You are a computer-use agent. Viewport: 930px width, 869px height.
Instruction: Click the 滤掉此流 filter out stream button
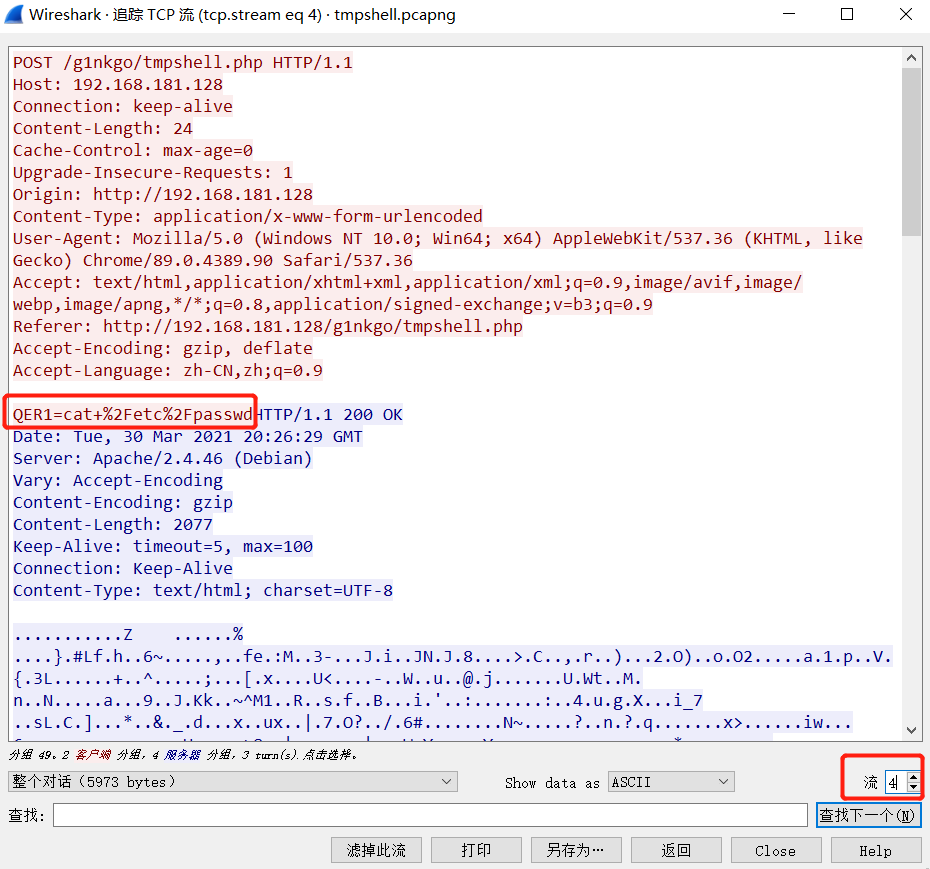(x=376, y=850)
